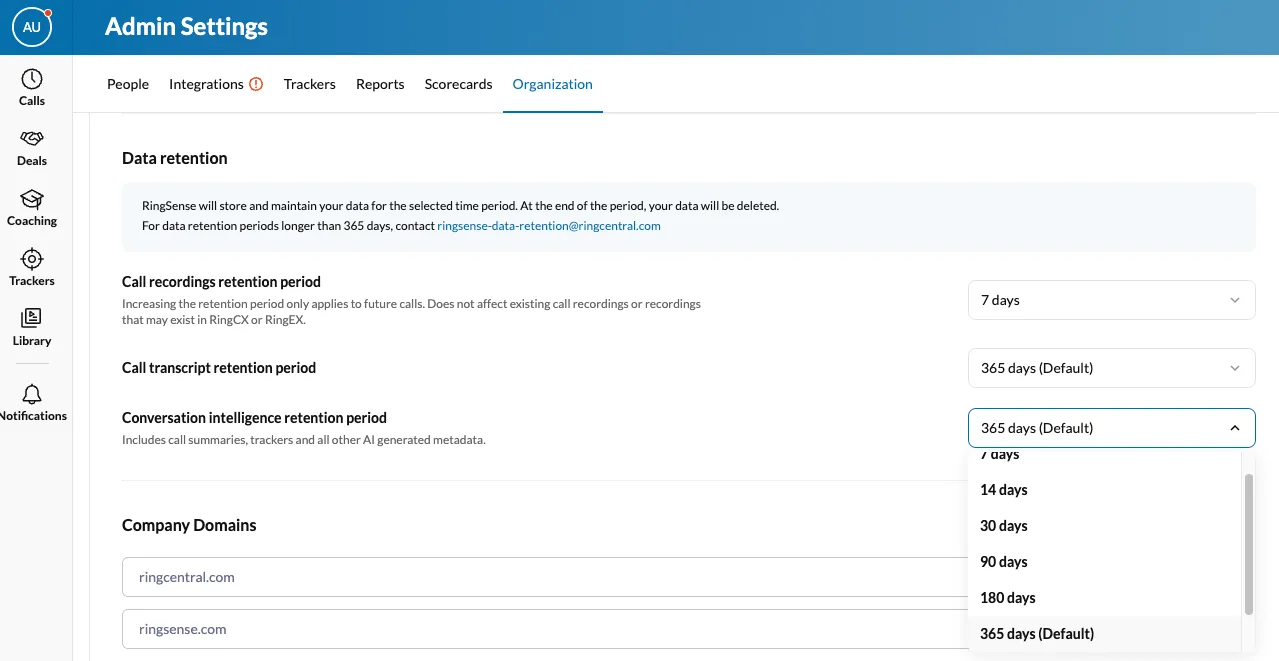Select the 90 days option

1004,562
